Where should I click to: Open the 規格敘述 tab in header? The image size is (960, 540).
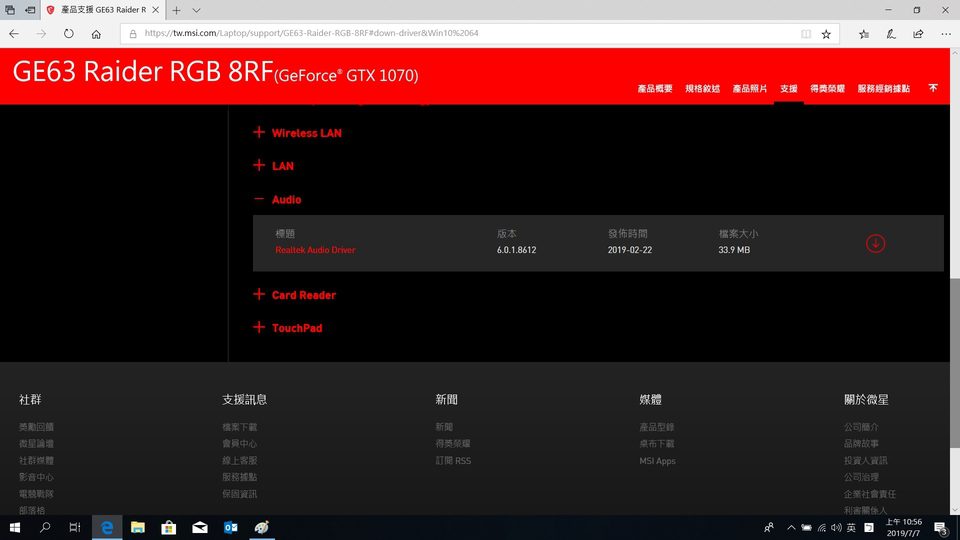click(702, 89)
